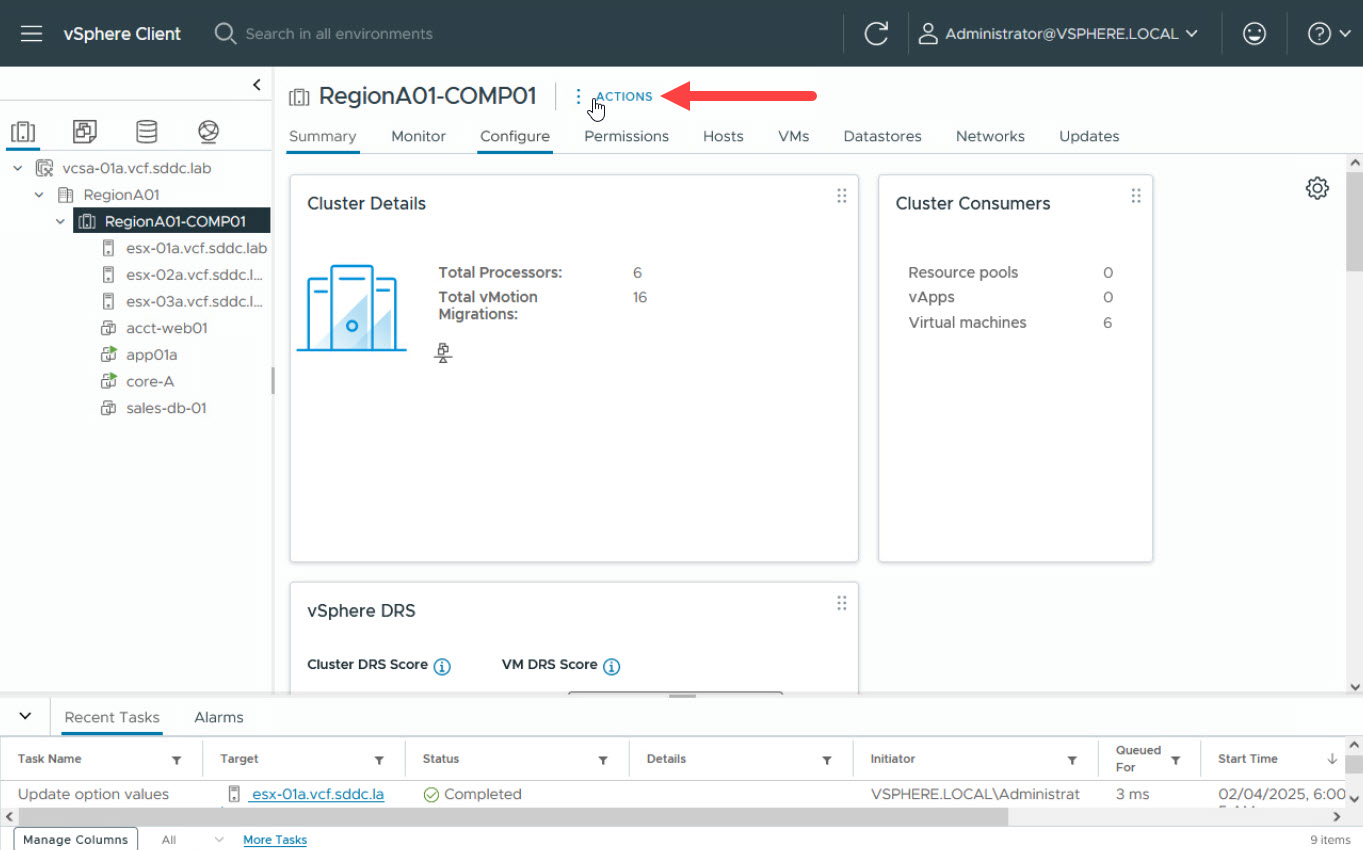This screenshot has height=850, width=1363.
Task: Click the panel resize handle above Recent Tasks
Action: [682, 696]
